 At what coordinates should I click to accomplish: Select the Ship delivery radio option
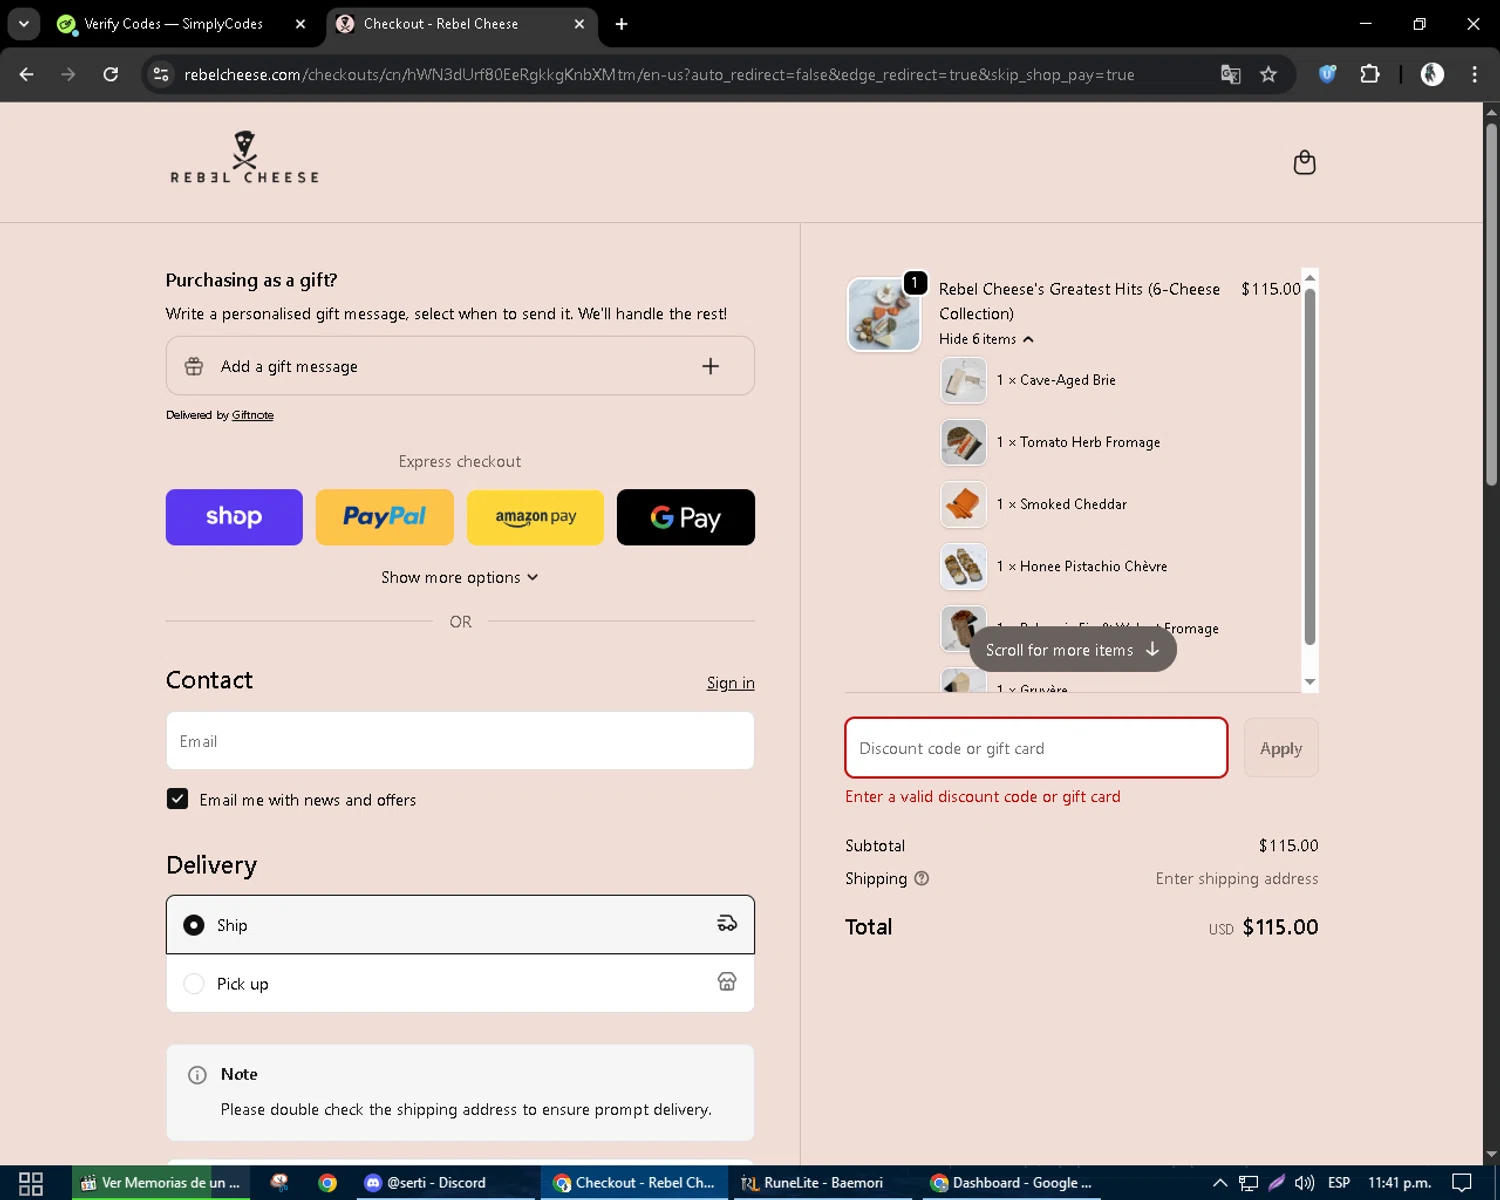[x=194, y=925]
